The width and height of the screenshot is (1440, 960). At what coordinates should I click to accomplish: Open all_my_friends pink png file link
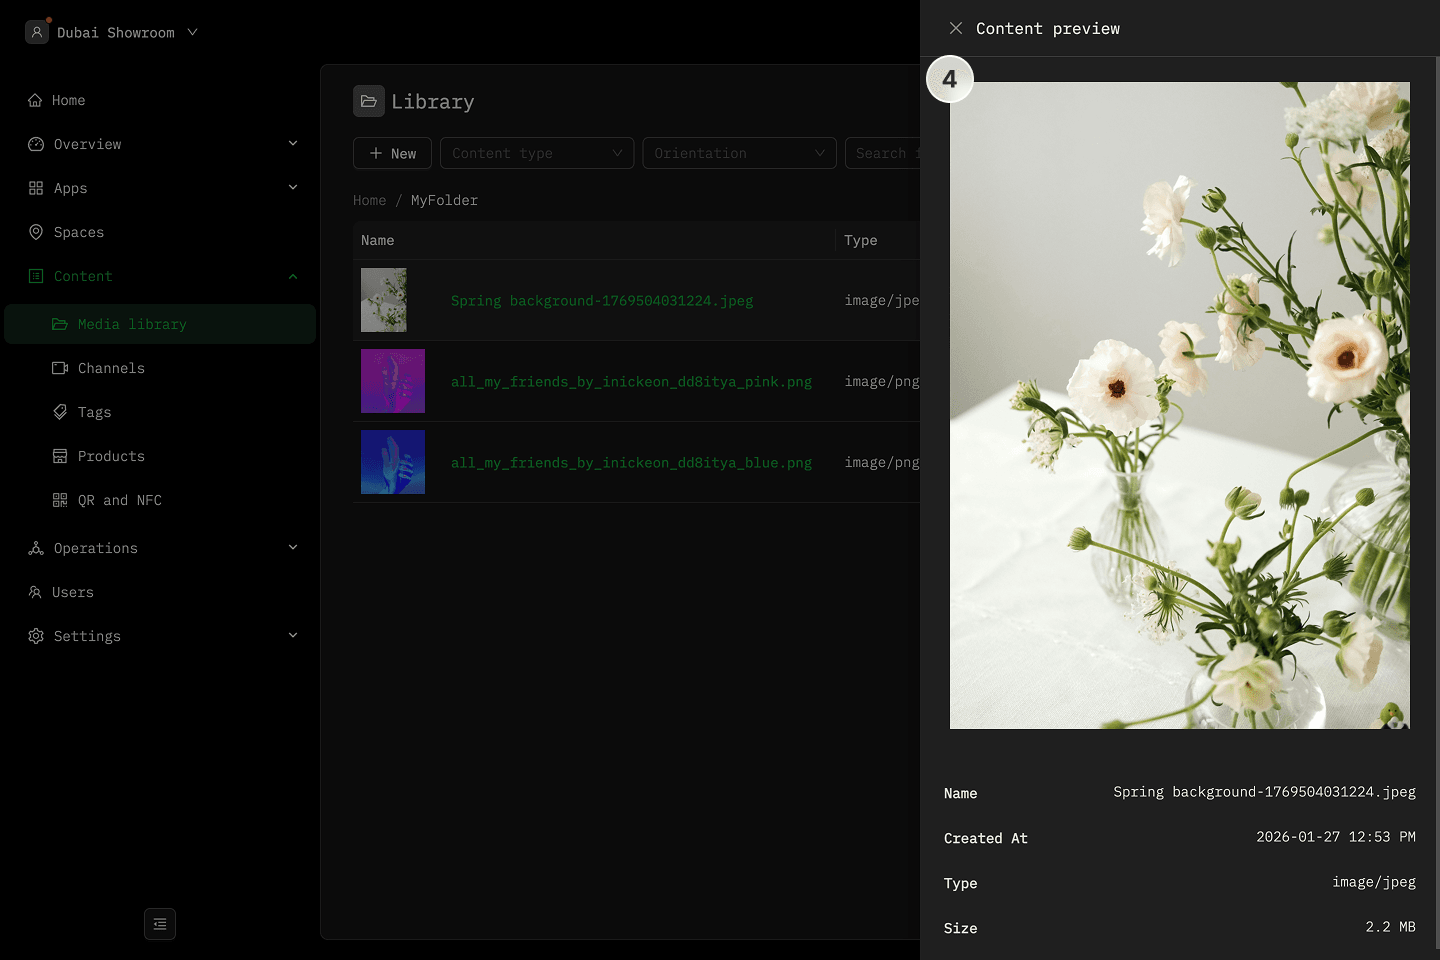tap(631, 381)
